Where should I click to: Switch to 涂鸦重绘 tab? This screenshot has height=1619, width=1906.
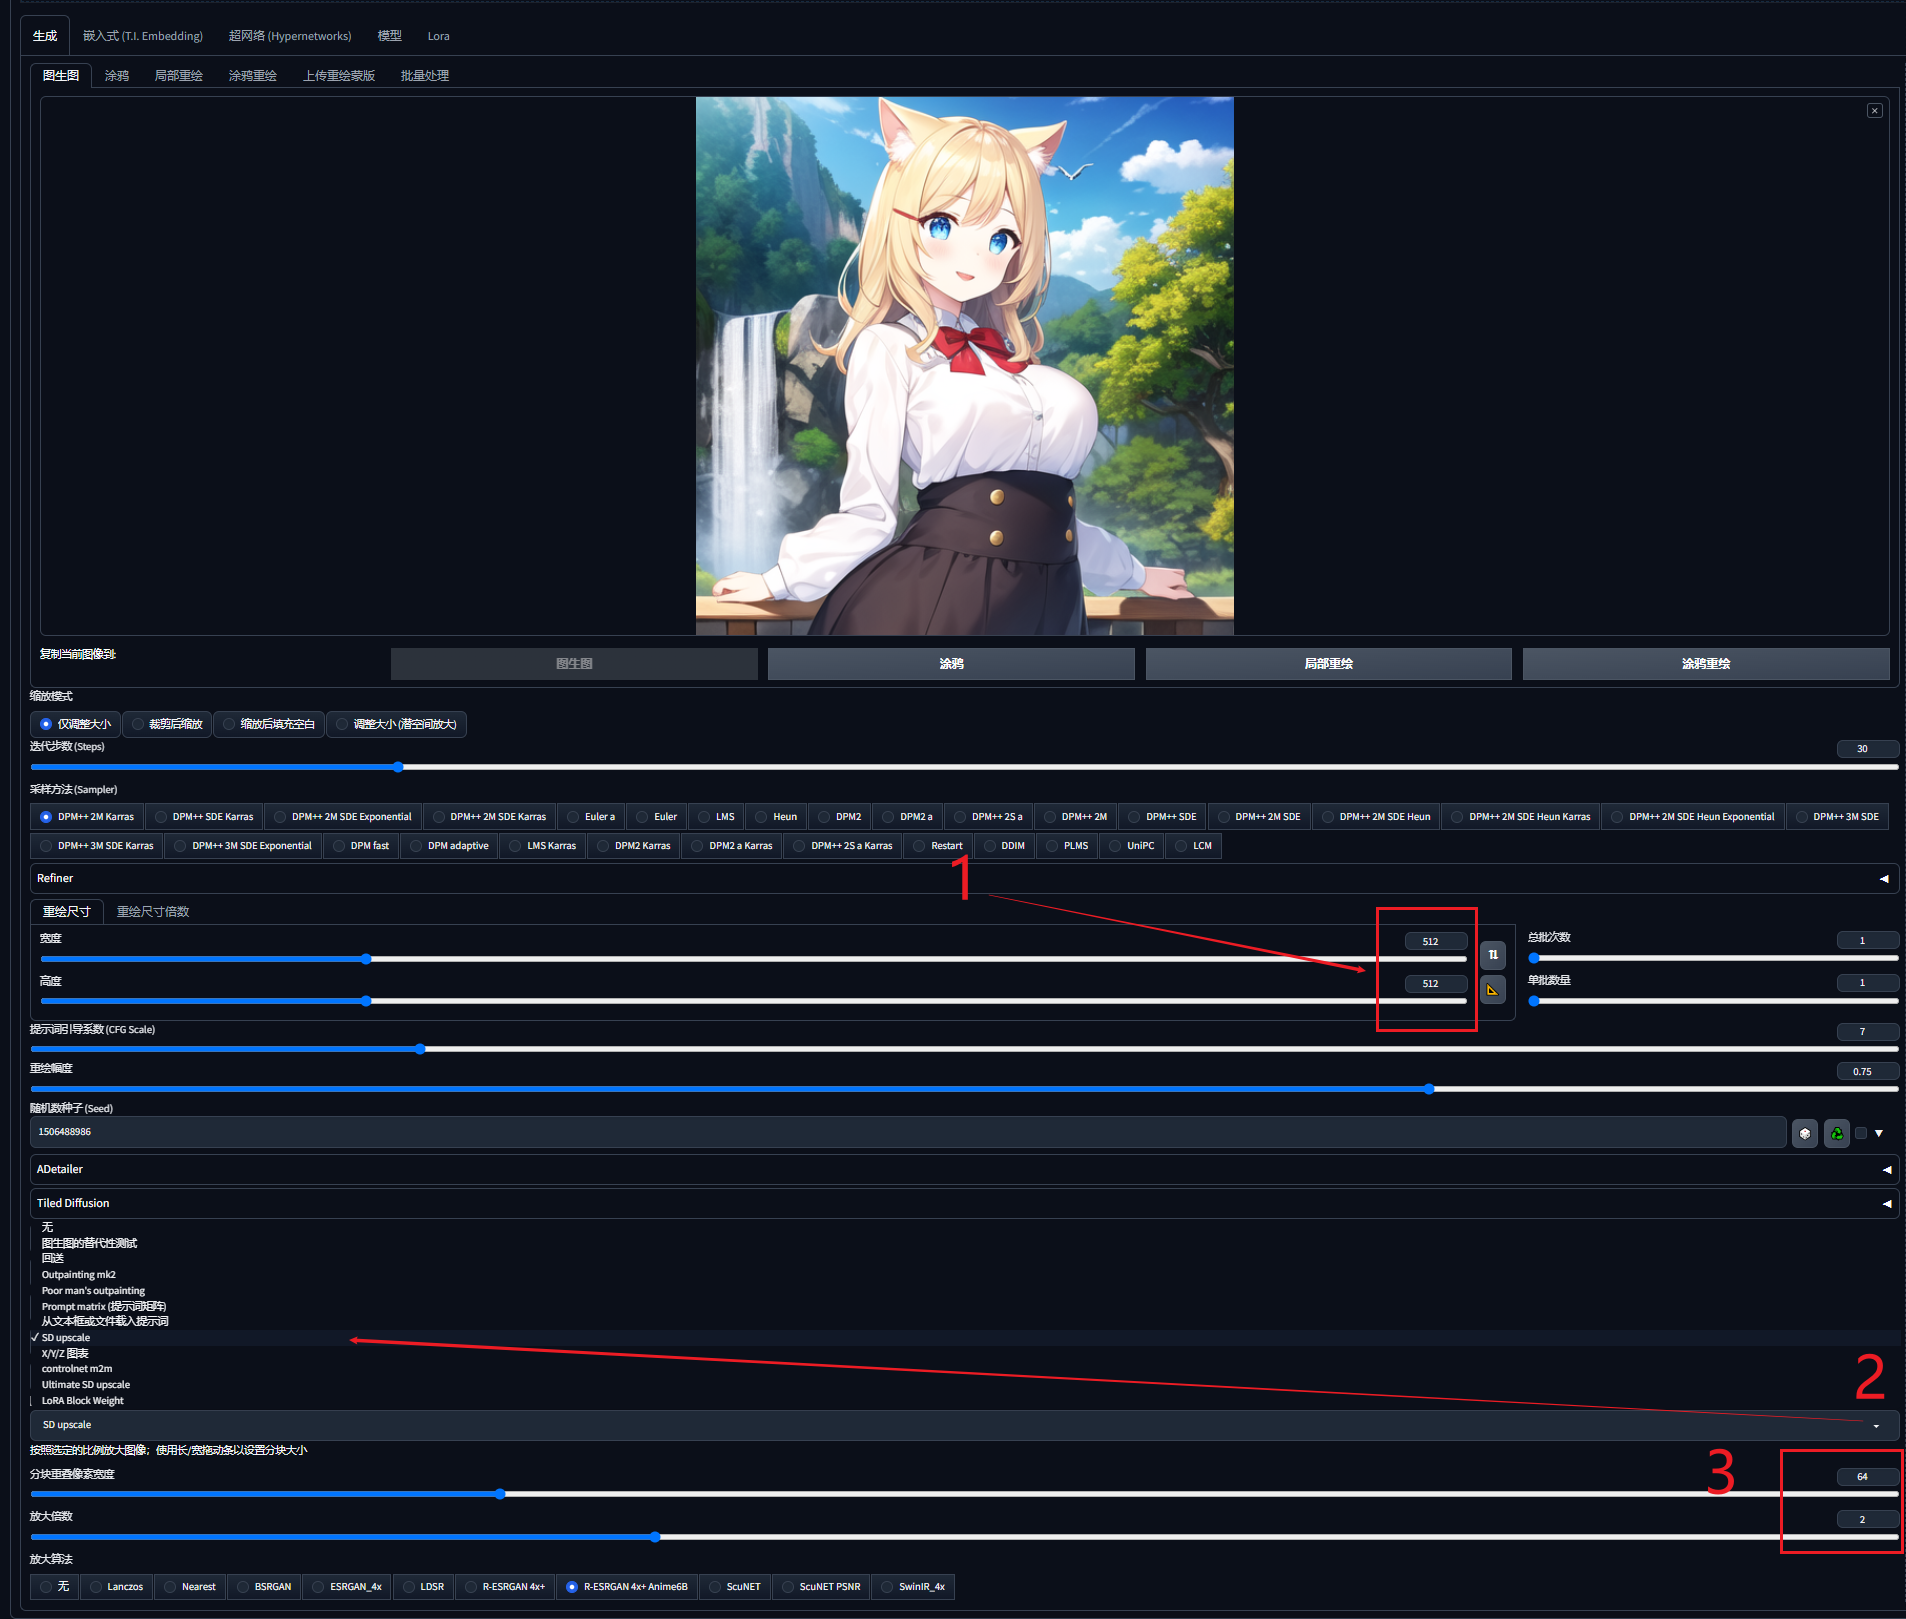pos(253,76)
